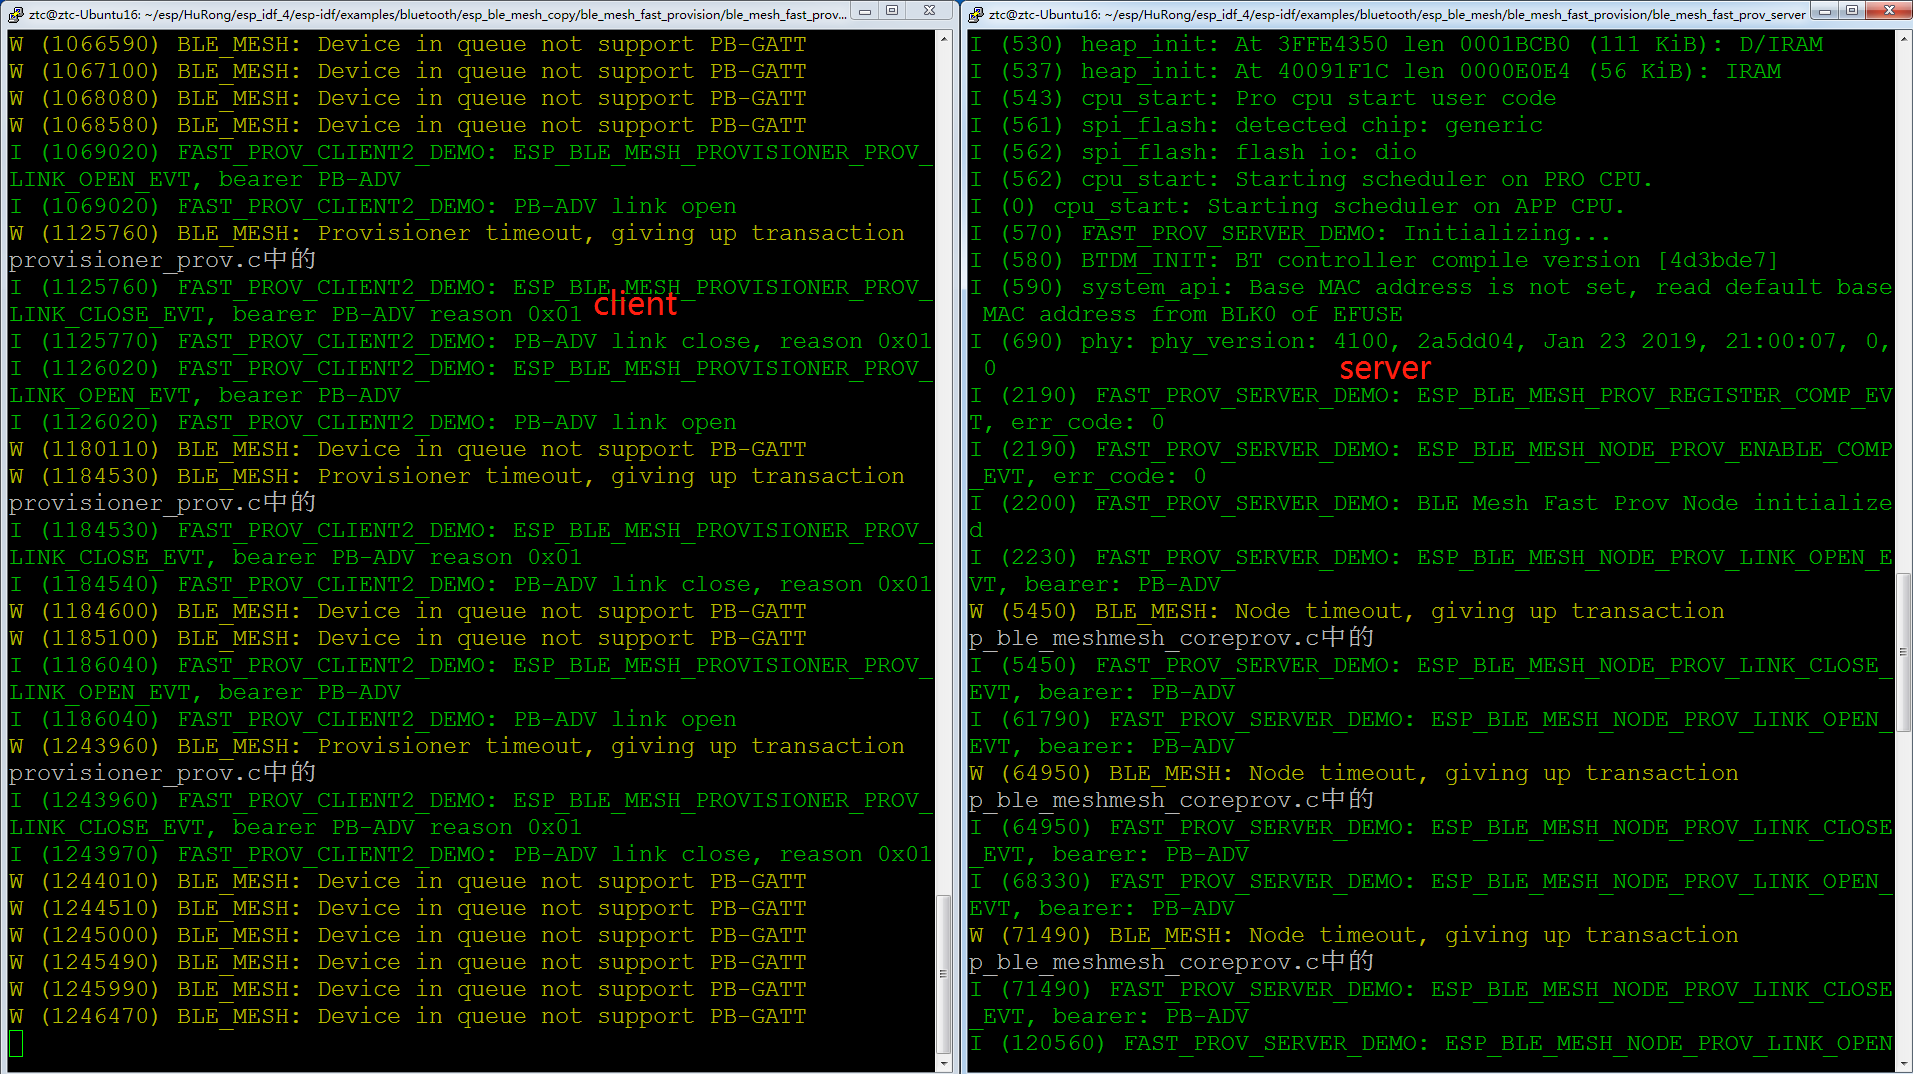
Task: Click server "(562) spi_flash: flash io: dio" line
Action: [x=1193, y=153]
